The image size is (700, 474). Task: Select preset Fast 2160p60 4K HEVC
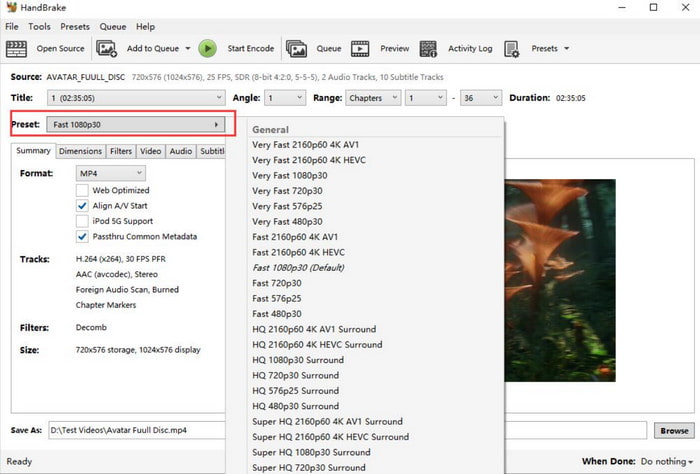pos(298,253)
